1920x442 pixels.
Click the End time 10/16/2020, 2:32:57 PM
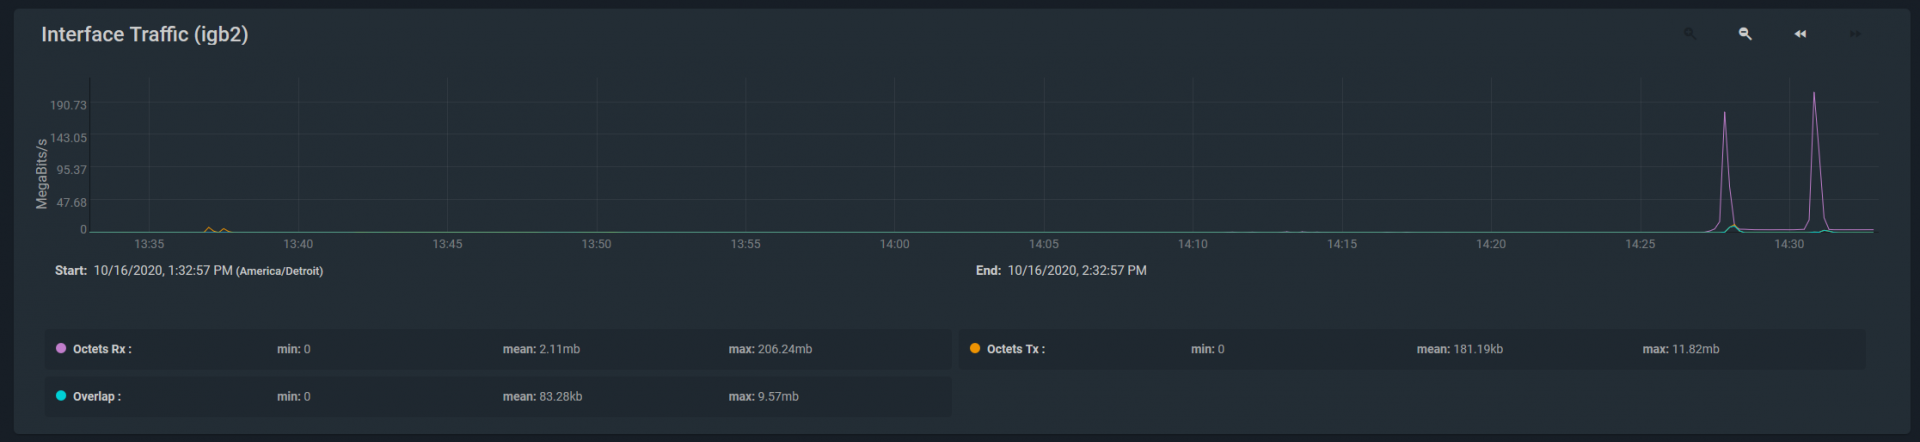[1077, 271]
